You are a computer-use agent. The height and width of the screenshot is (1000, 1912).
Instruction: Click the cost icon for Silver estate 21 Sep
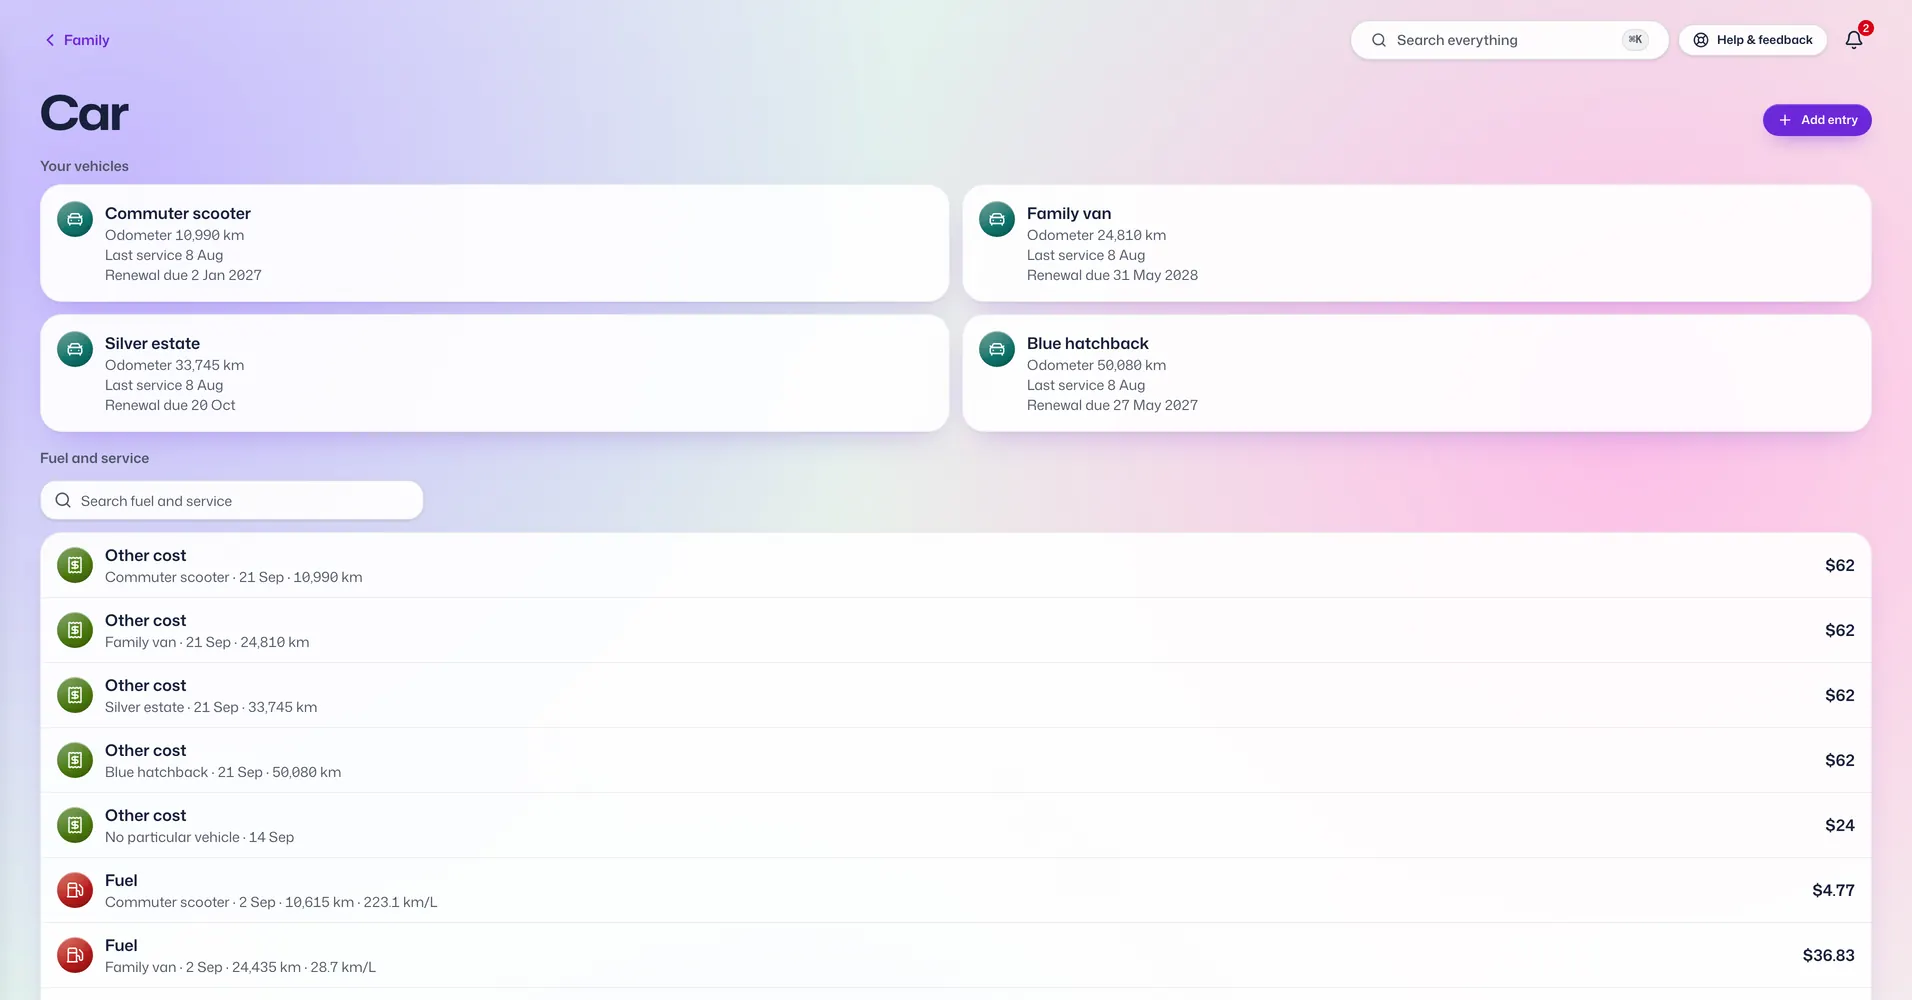(x=75, y=695)
